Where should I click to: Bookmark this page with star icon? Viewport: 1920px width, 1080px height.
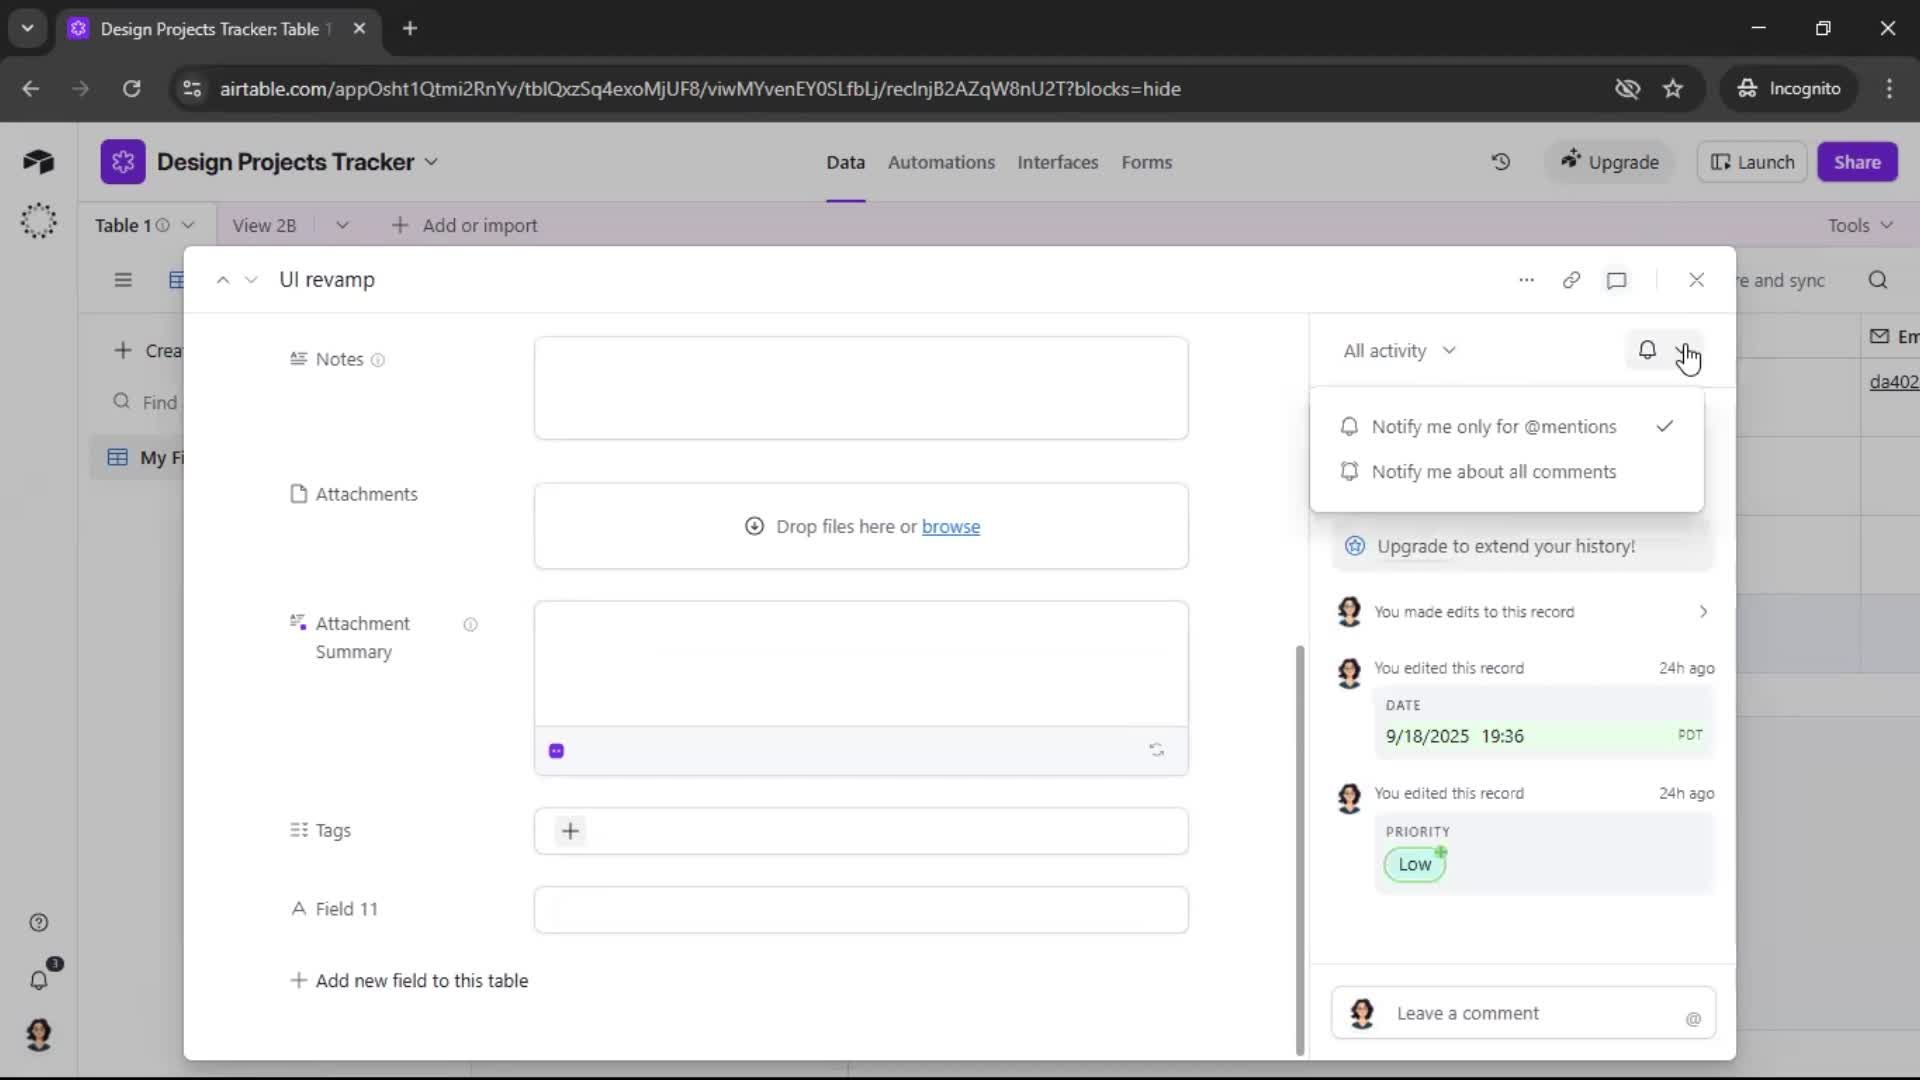click(x=1673, y=89)
